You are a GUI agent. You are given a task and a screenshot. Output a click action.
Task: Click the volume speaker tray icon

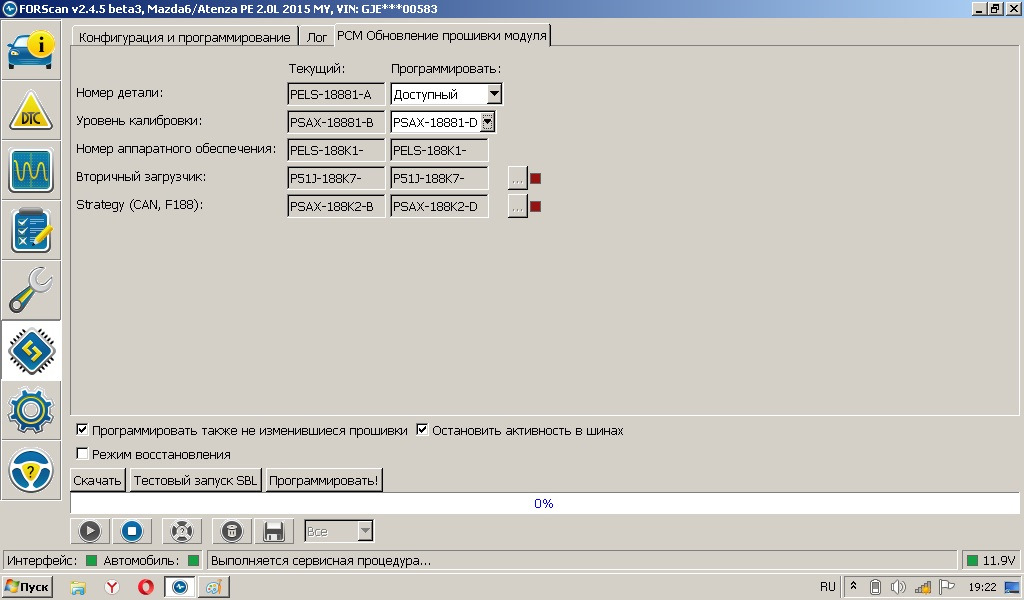tap(898, 587)
